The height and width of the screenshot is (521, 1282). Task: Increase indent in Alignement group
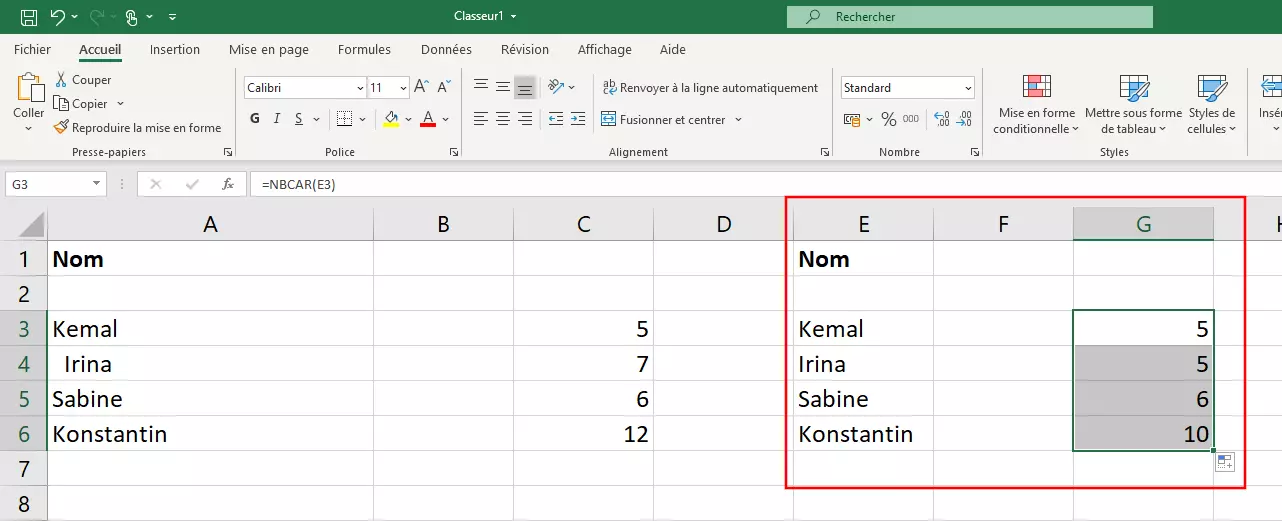tap(579, 119)
